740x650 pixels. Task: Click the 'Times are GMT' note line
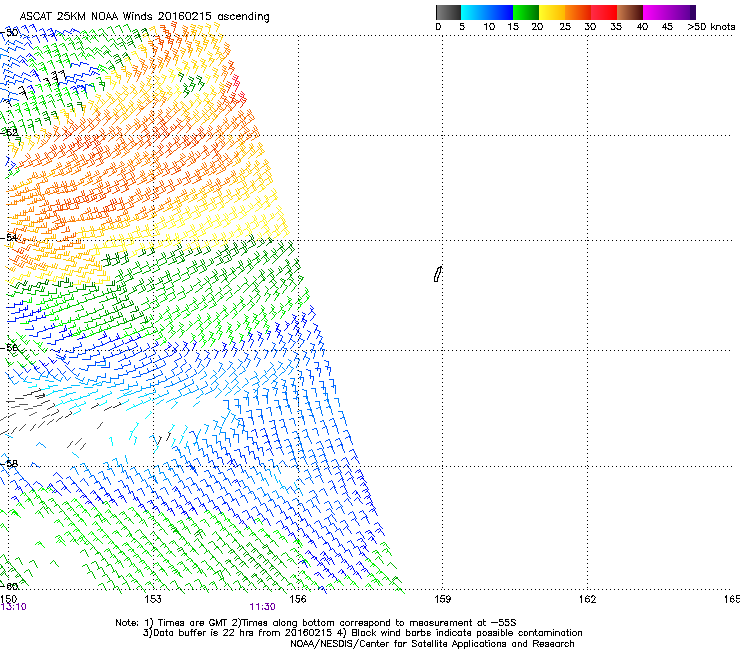(316, 623)
